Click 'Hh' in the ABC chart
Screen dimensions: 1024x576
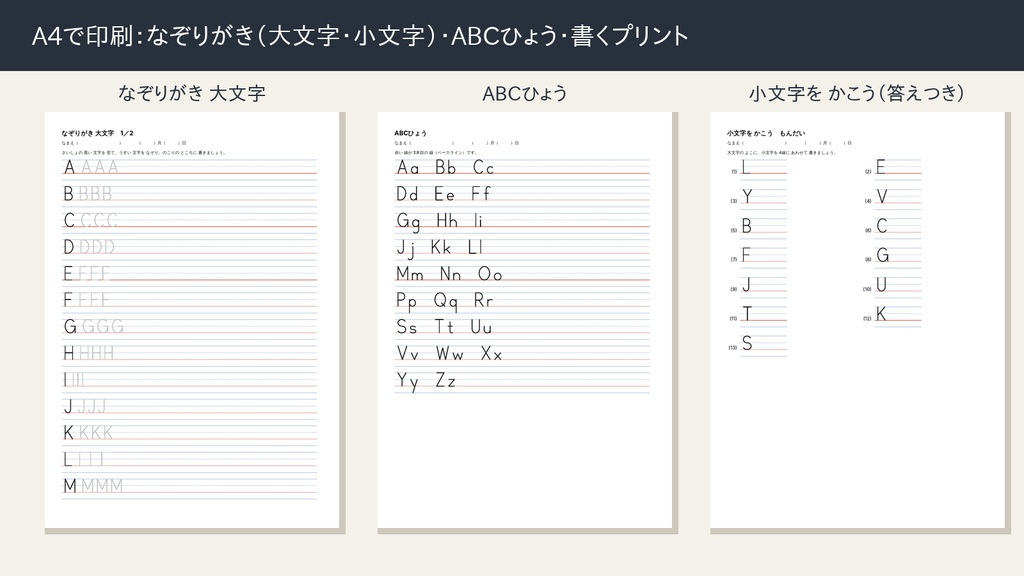coord(447,221)
